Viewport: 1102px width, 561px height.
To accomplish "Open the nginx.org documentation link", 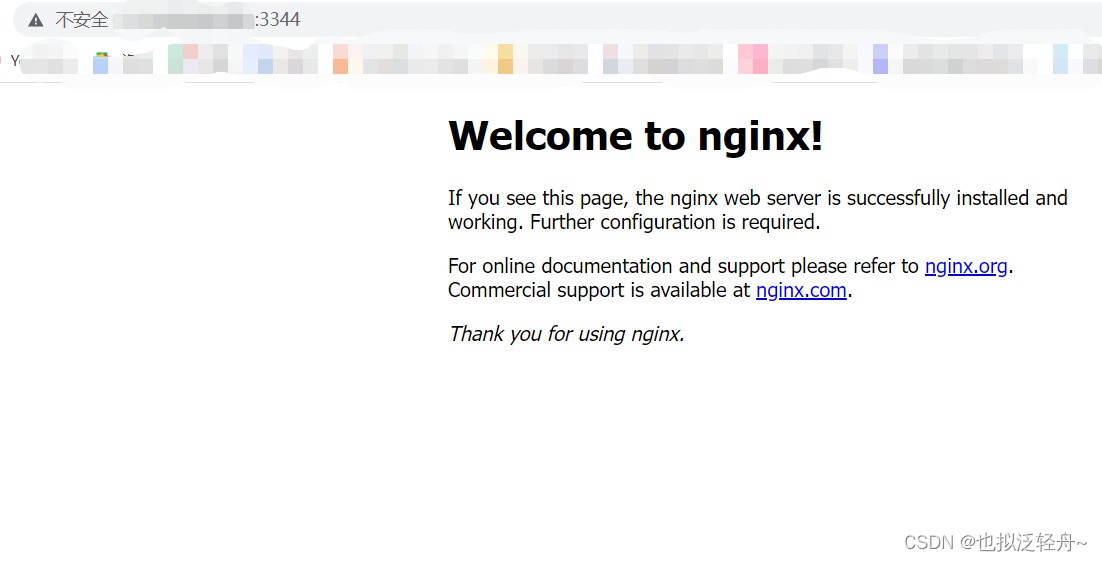I will (x=966, y=266).
